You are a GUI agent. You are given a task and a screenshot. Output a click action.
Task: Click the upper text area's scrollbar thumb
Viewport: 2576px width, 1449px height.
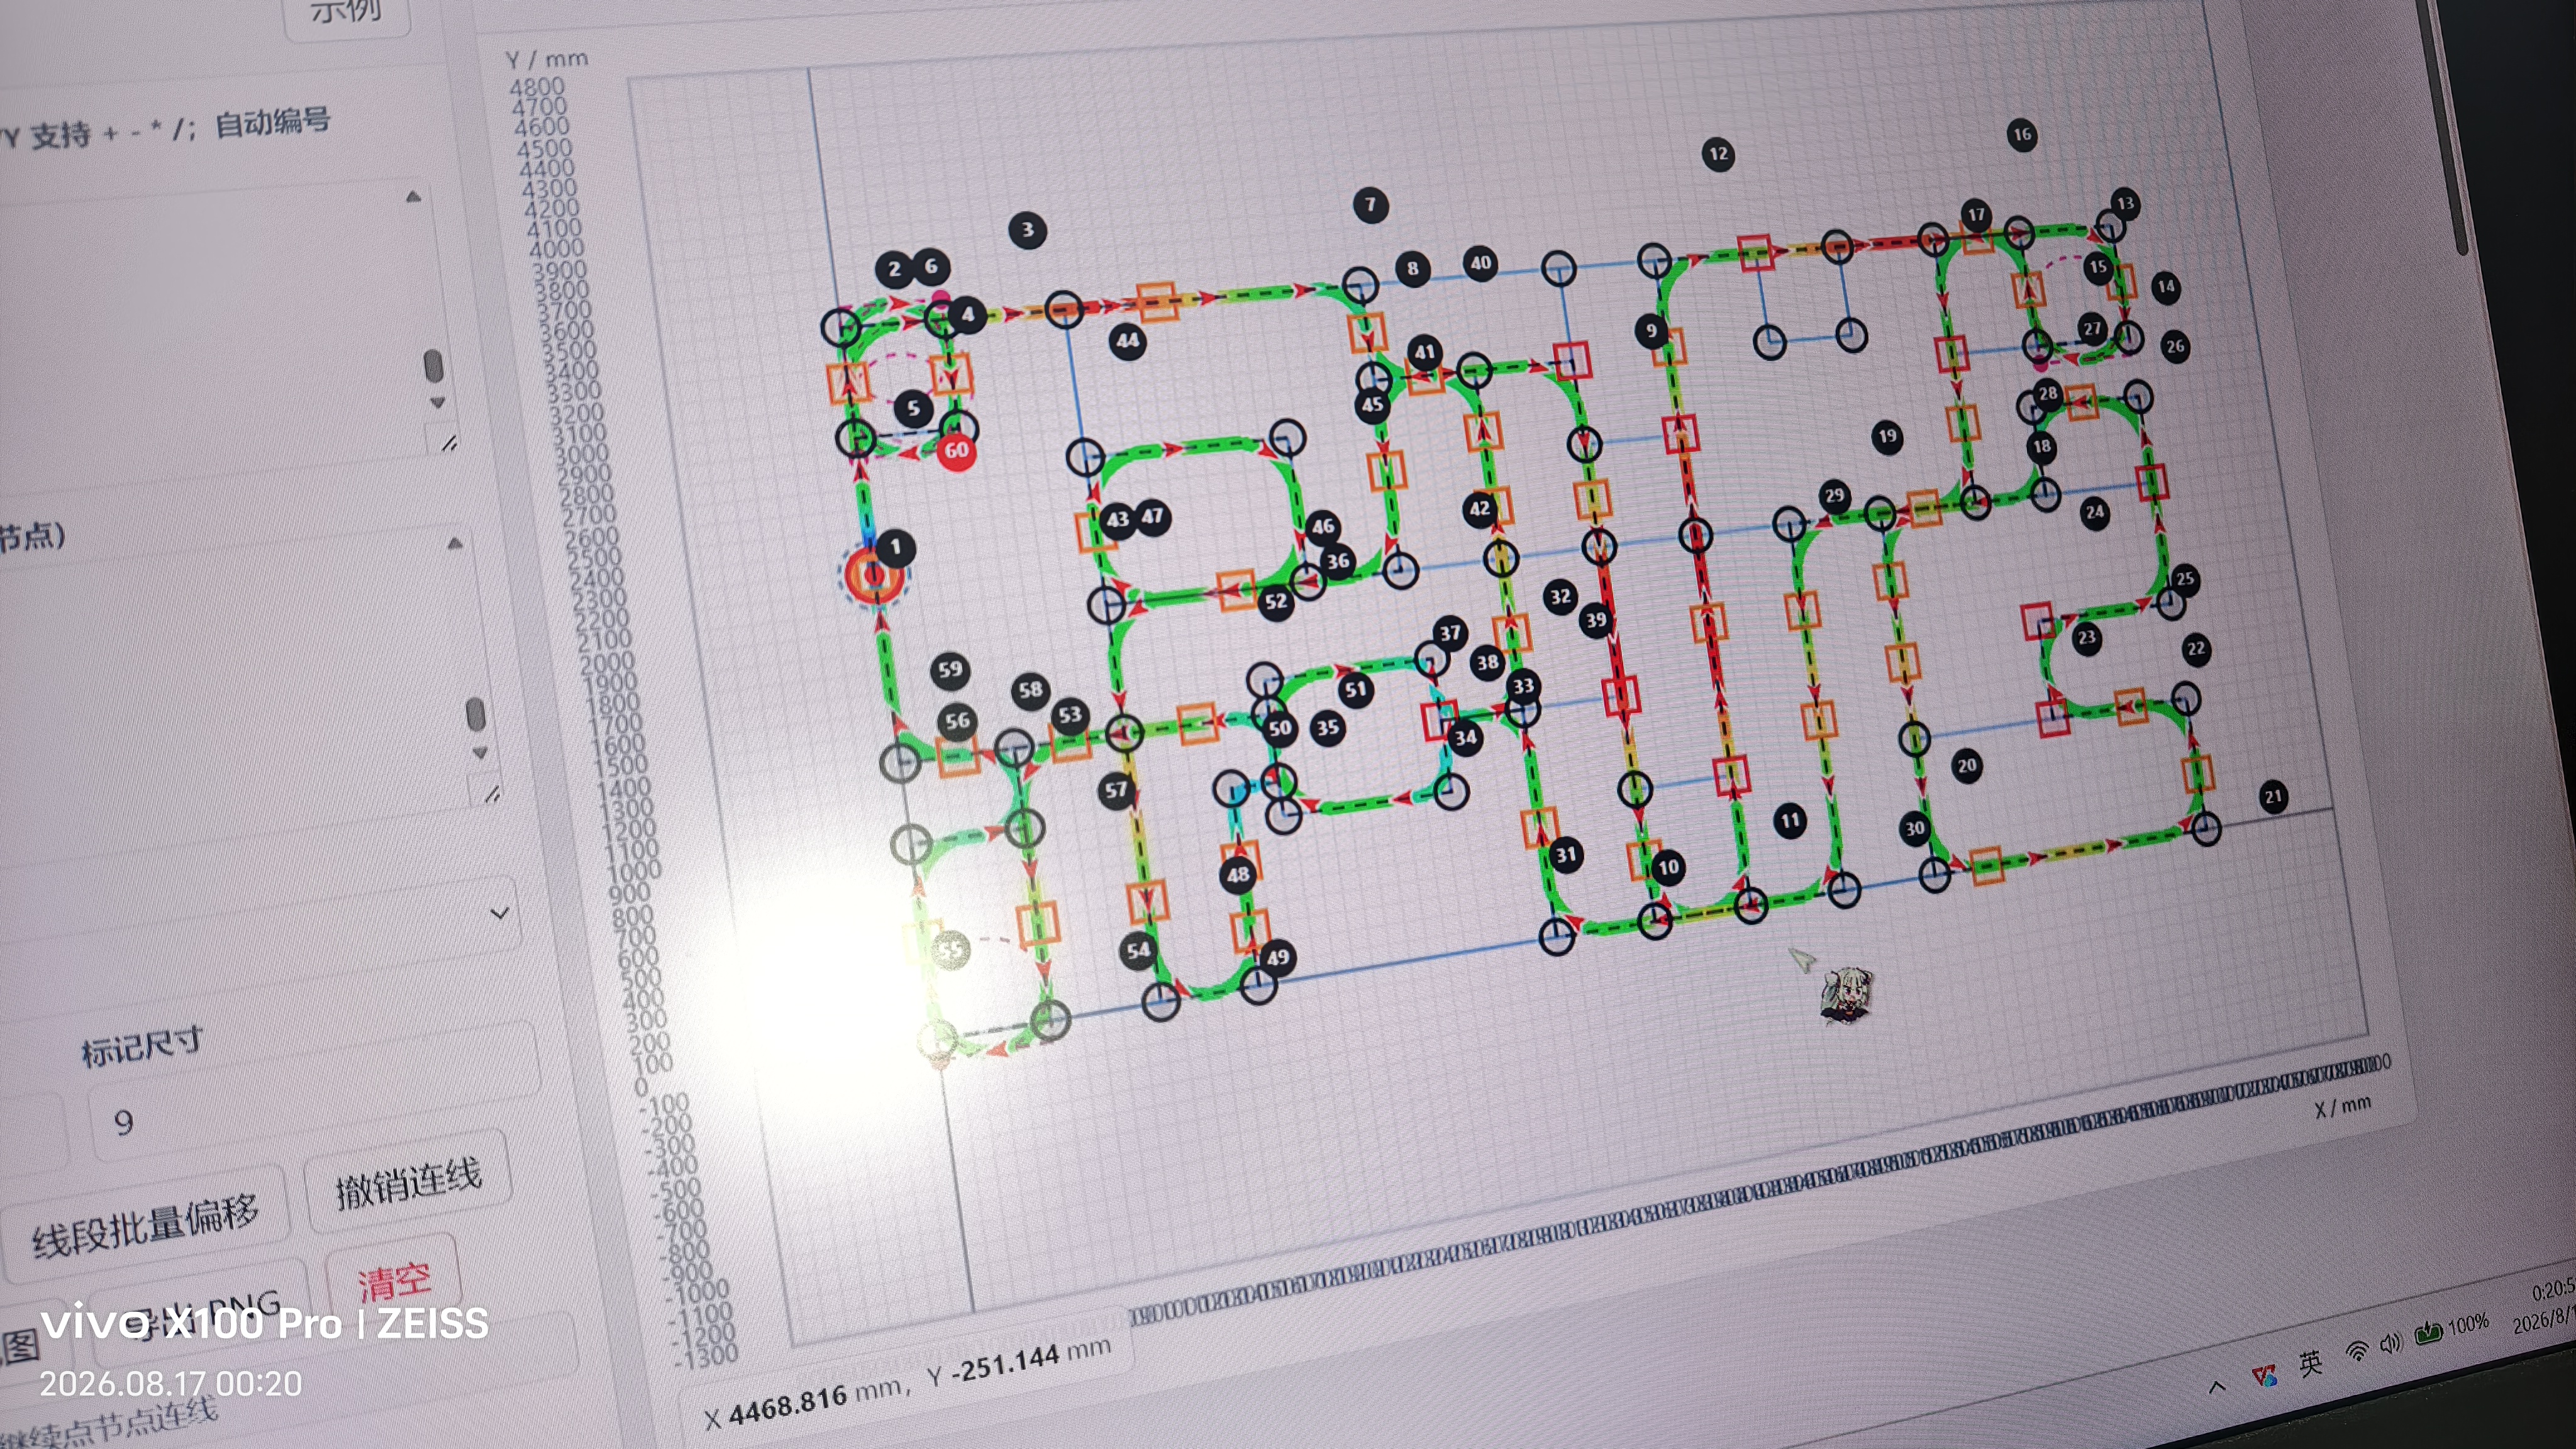(433, 365)
